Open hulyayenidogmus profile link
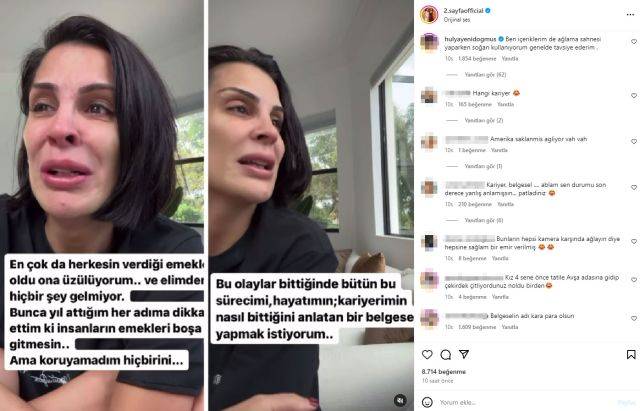The height and width of the screenshot is (411, 640). 470,39
